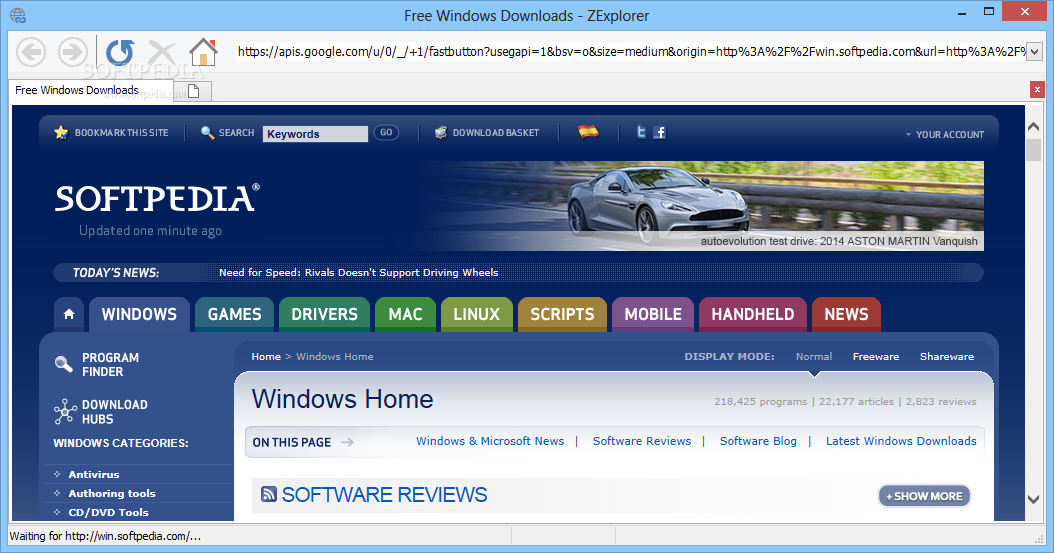Open a new tab with the blank page icon
This screenshot has height=553, width=1054.
pos(194,91)
